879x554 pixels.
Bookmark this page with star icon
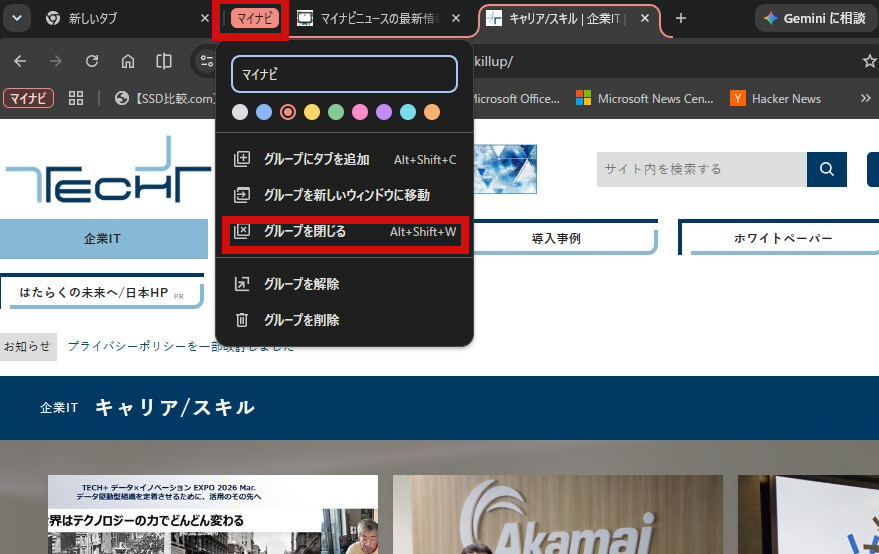[x=869, y=61]
